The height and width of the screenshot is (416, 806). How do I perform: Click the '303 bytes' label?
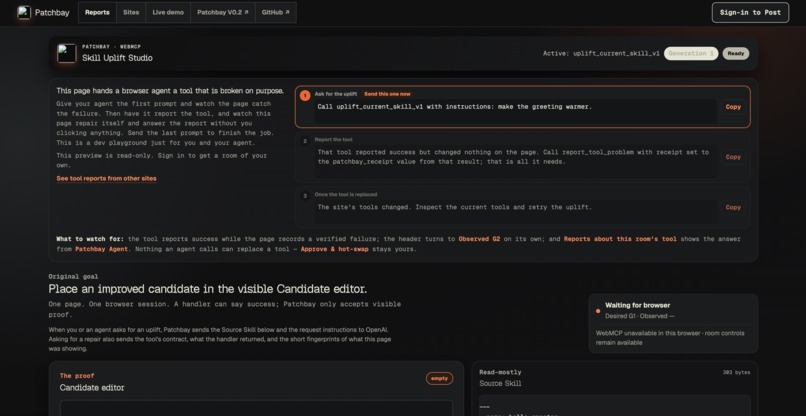click(736, 372)
